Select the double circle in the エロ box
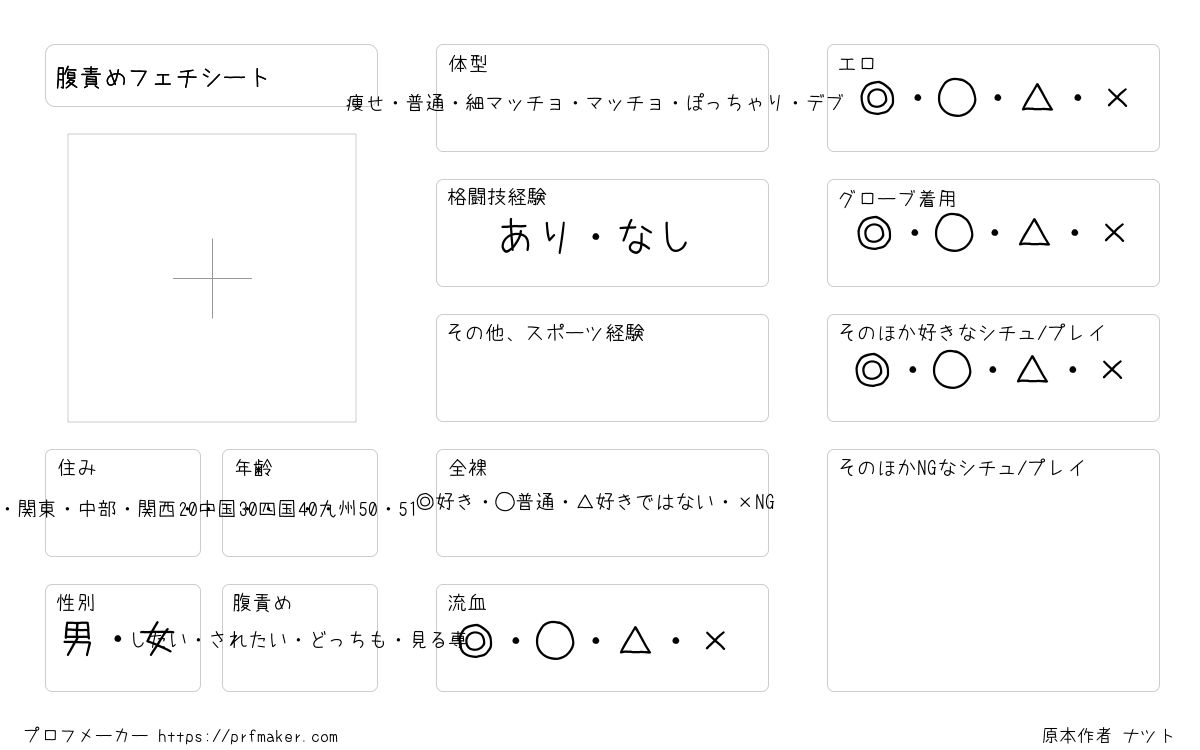Viewport: 1200px width, 750px height. 877,98
